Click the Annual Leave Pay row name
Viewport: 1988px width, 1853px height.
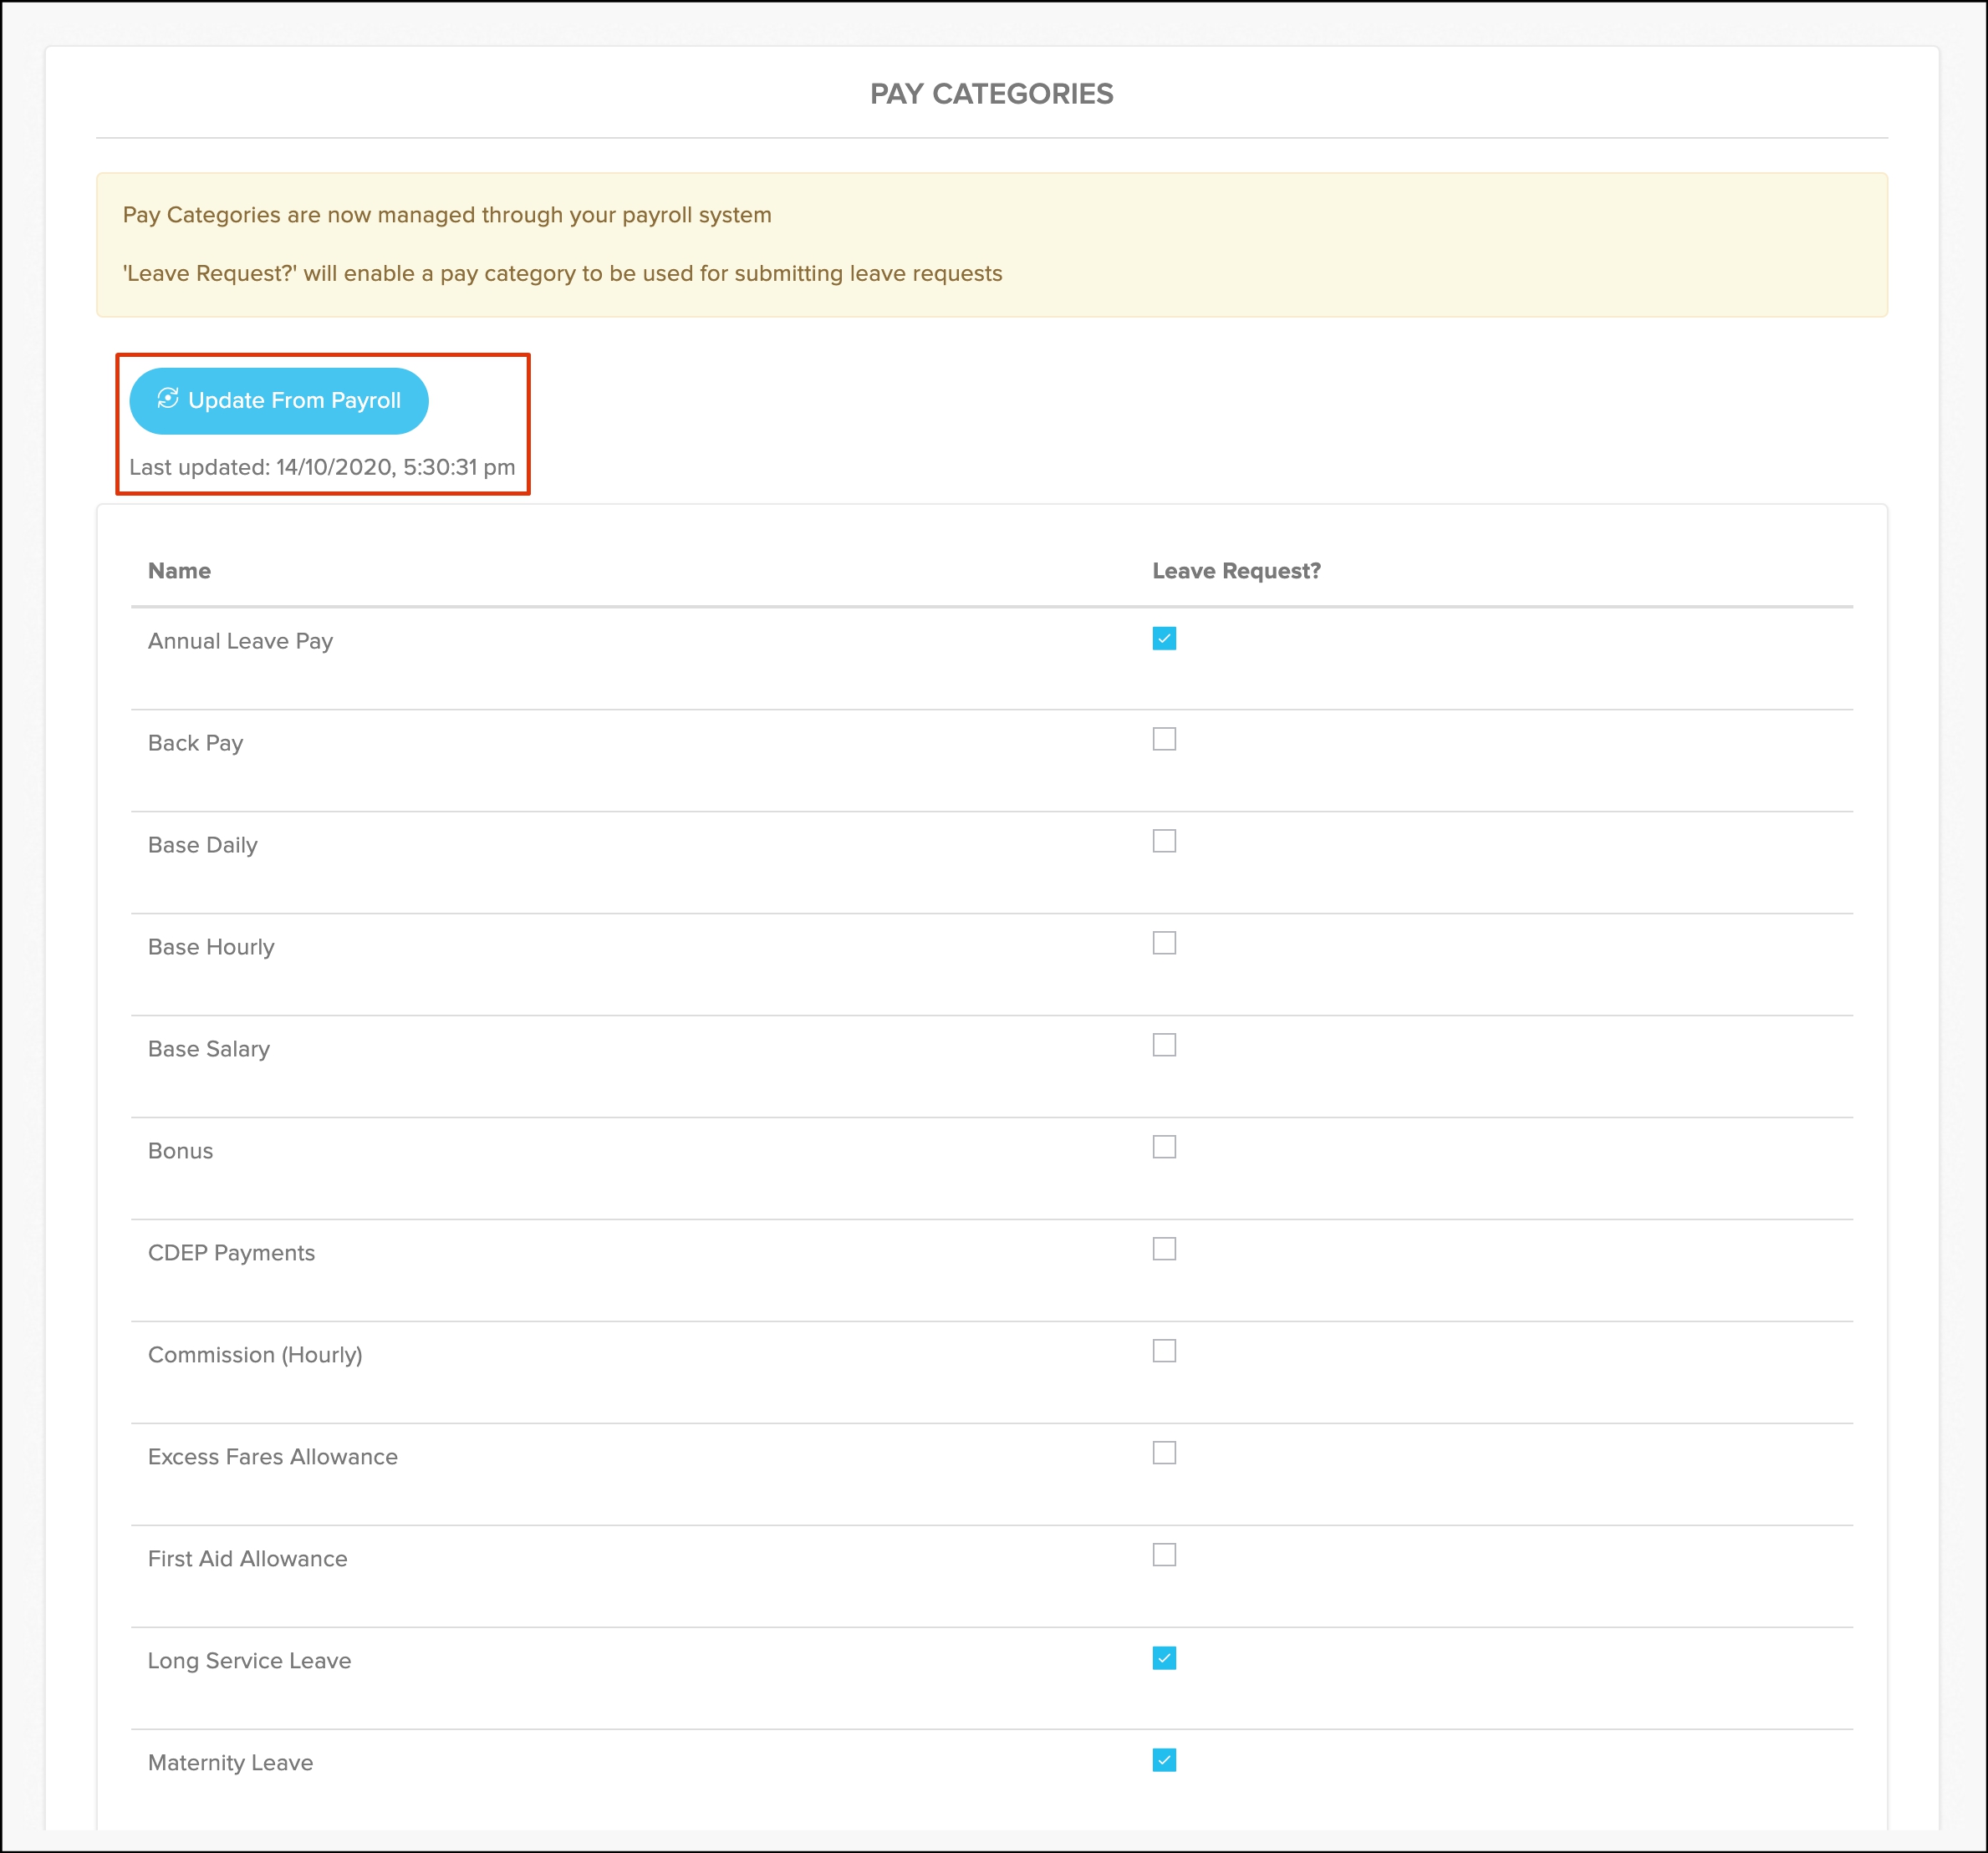(240, 641)
